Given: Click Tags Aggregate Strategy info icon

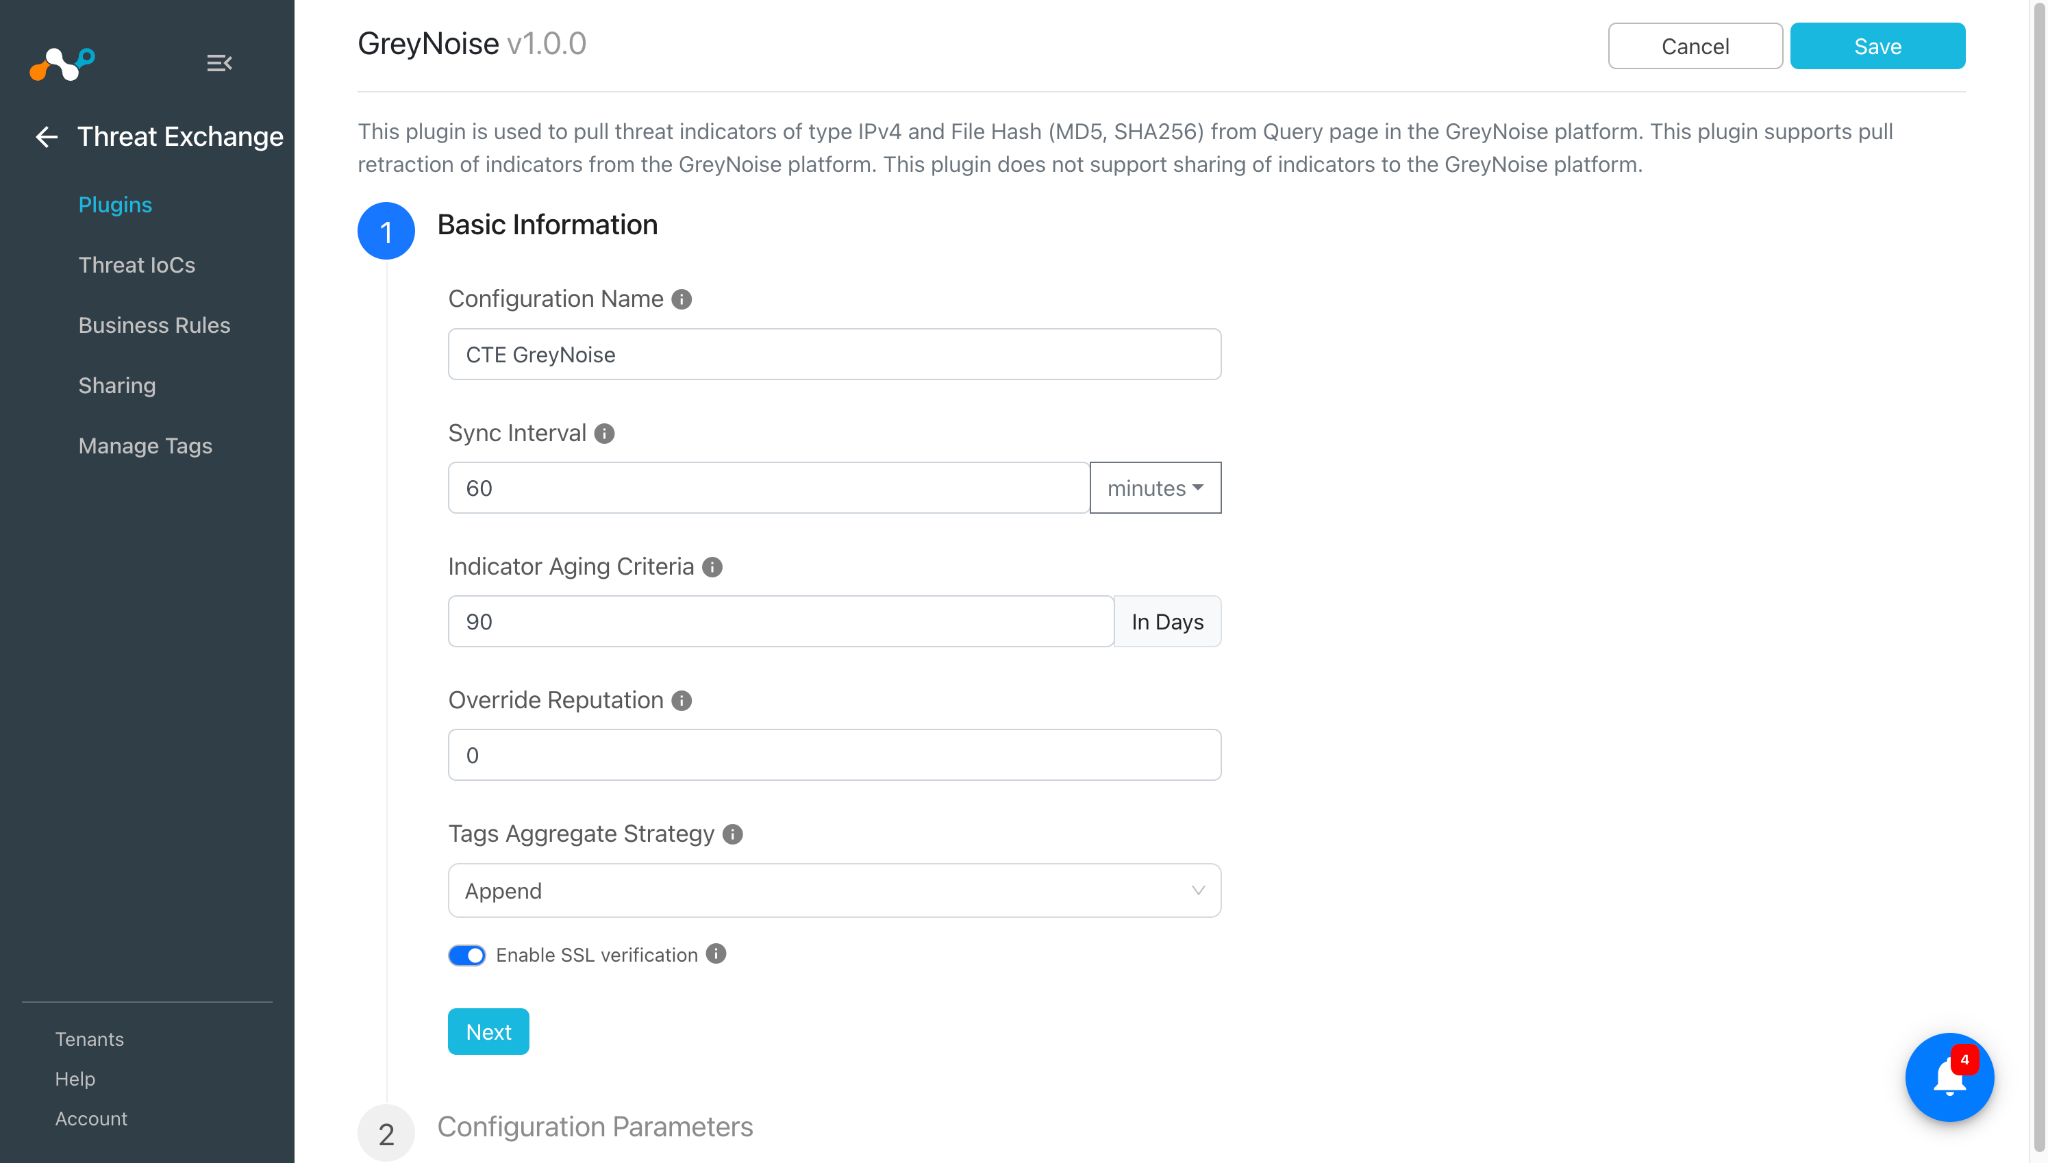Looking at the screenshot, I should click(x=733, y=834).
